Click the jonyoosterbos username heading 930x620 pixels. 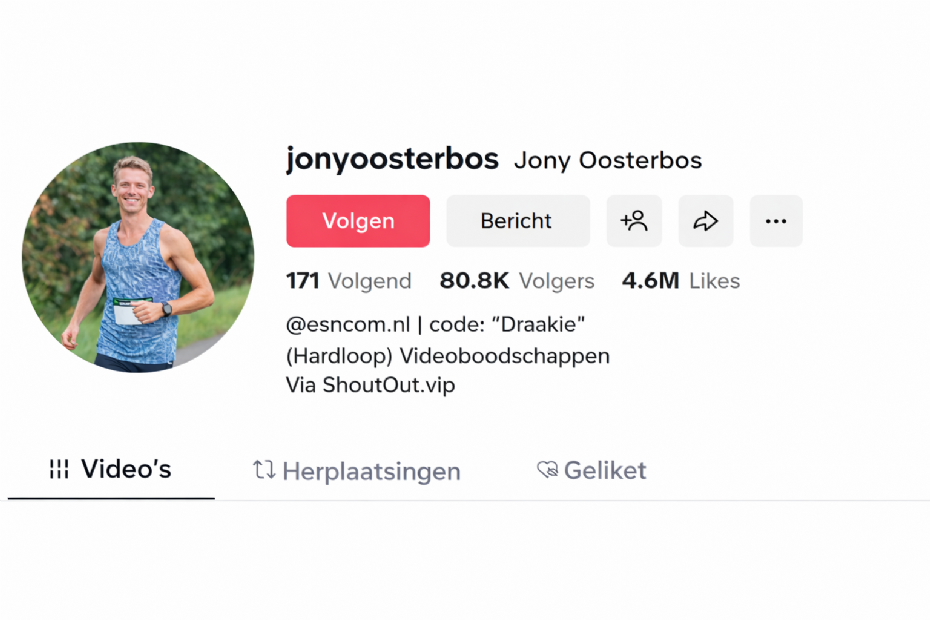(x=393, y=159)
